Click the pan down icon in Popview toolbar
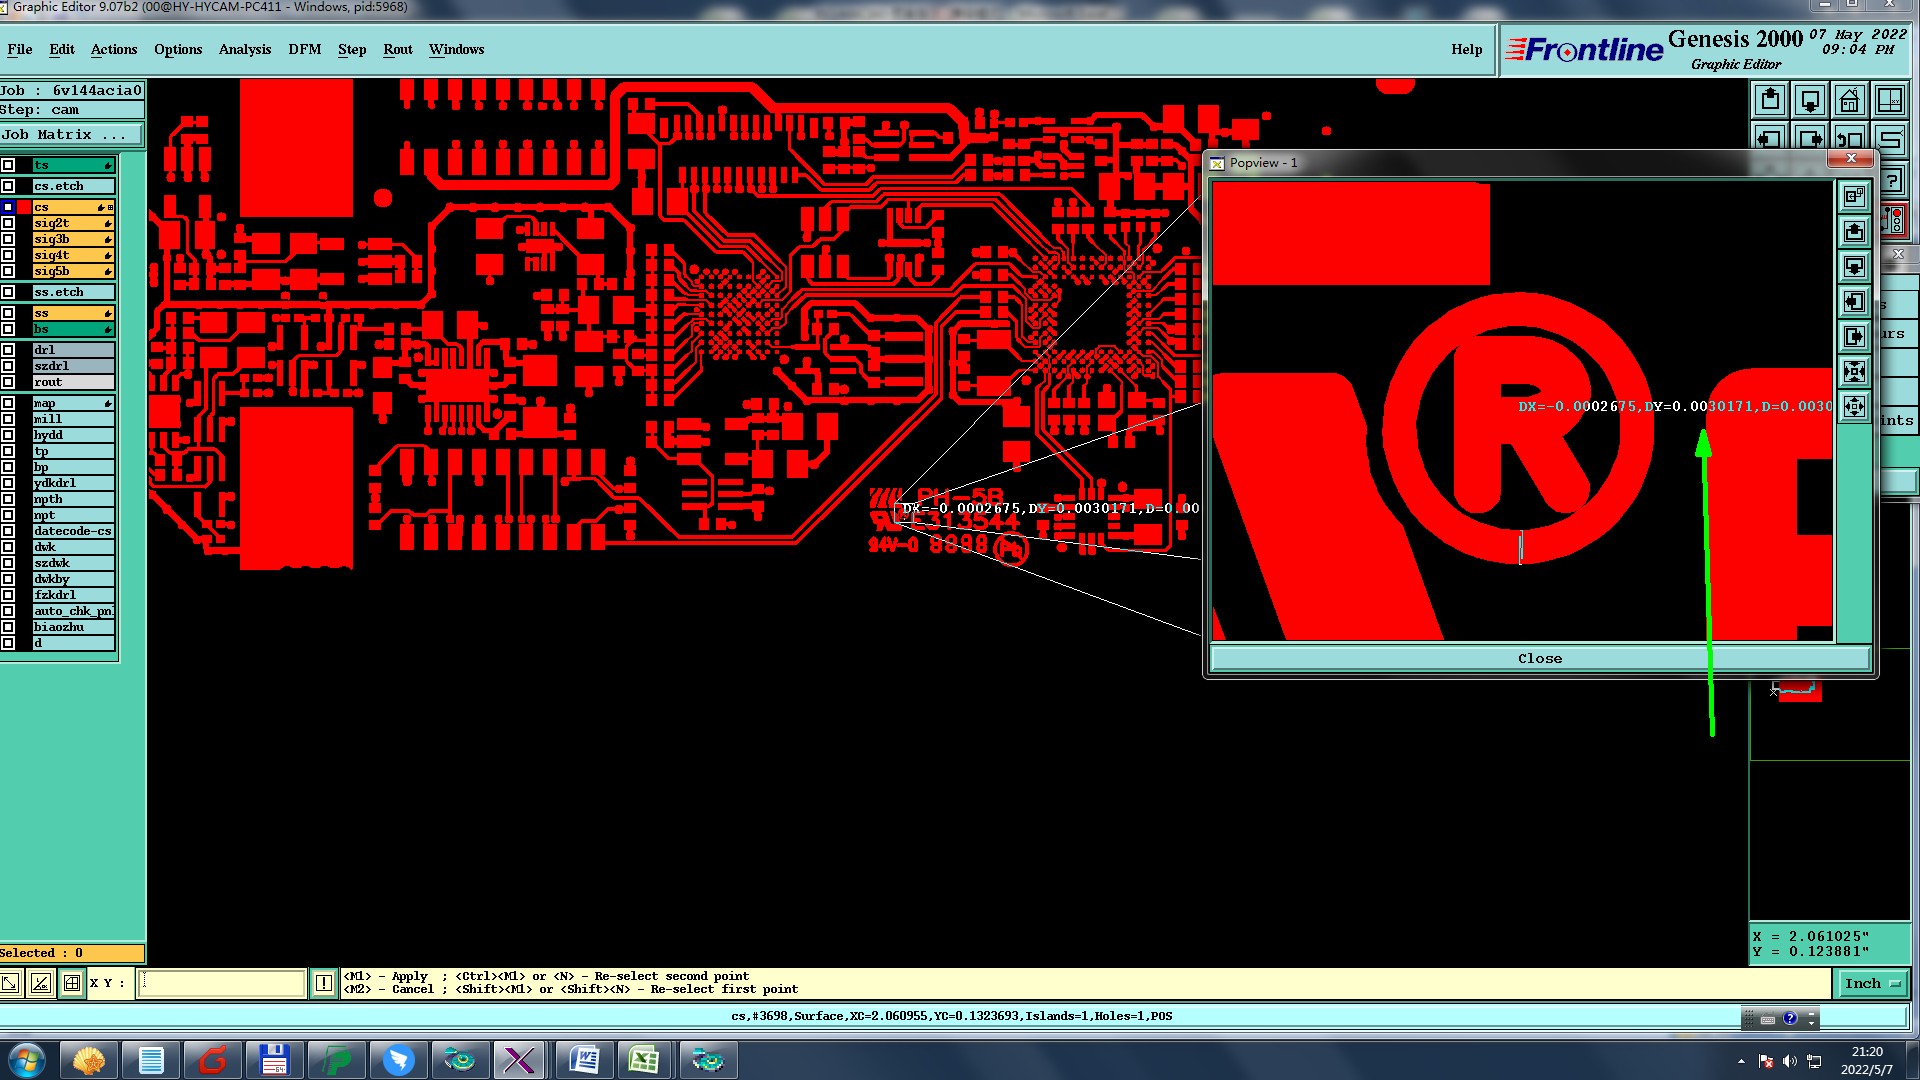1920x1080 pixels. [1854, 267]
